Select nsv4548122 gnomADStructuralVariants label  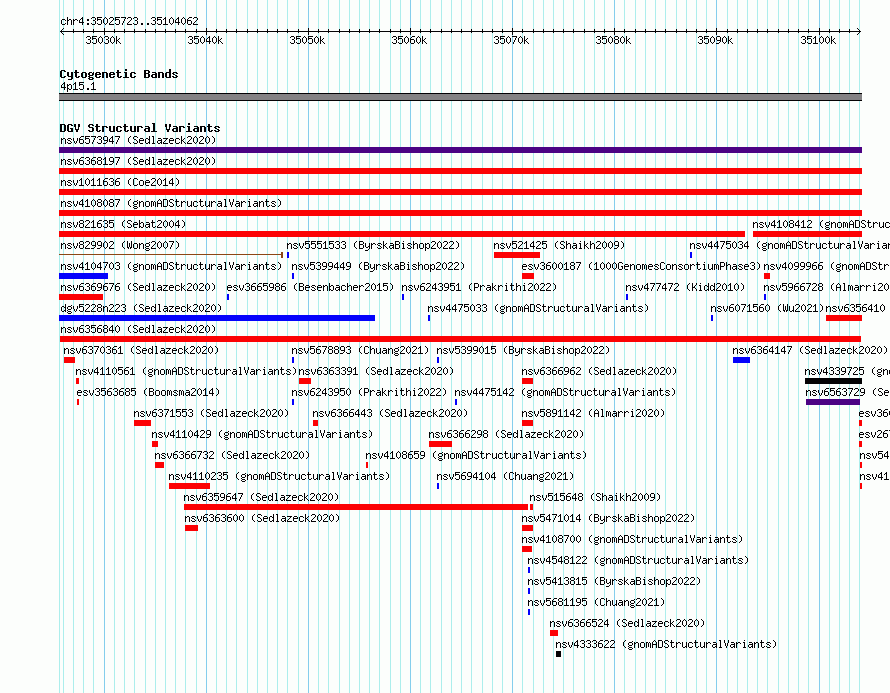tap(638, 560)
